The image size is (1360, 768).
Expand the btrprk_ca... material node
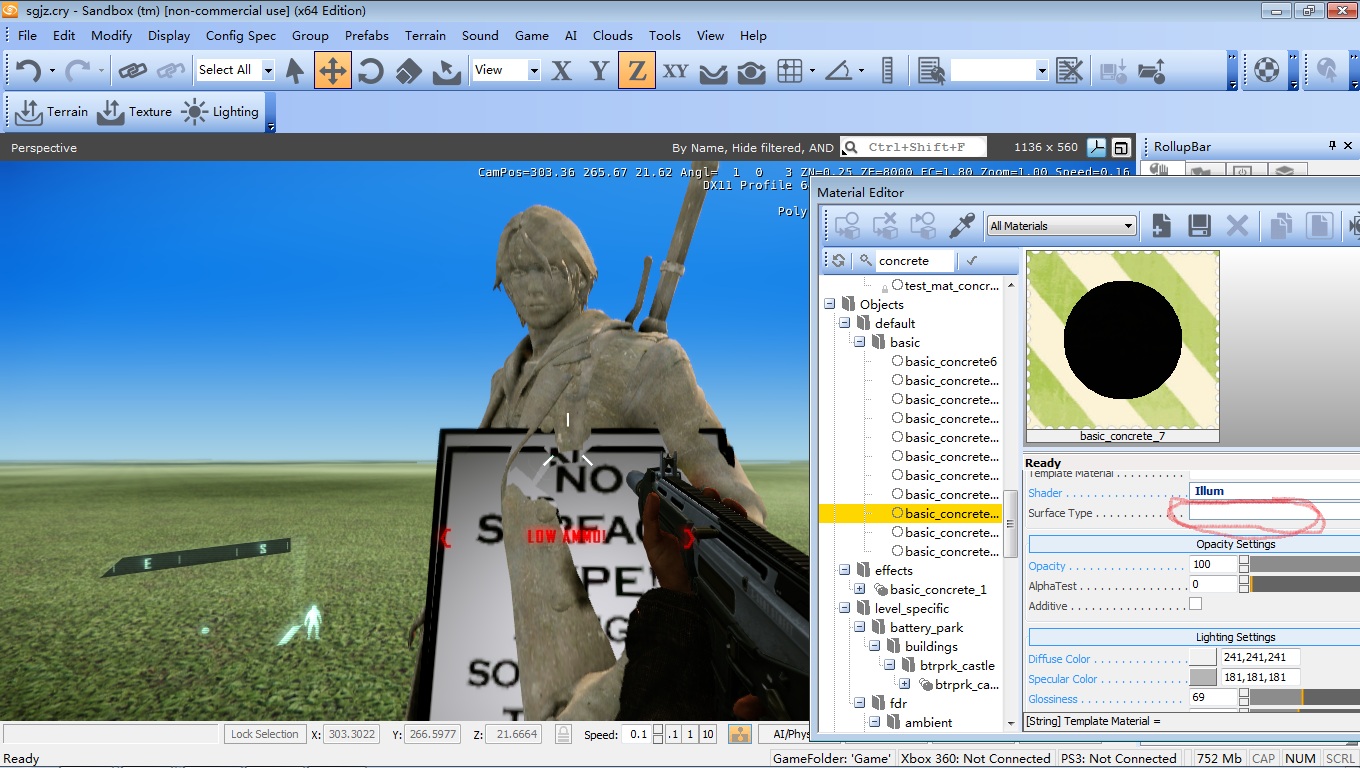[x=904, y=684]
